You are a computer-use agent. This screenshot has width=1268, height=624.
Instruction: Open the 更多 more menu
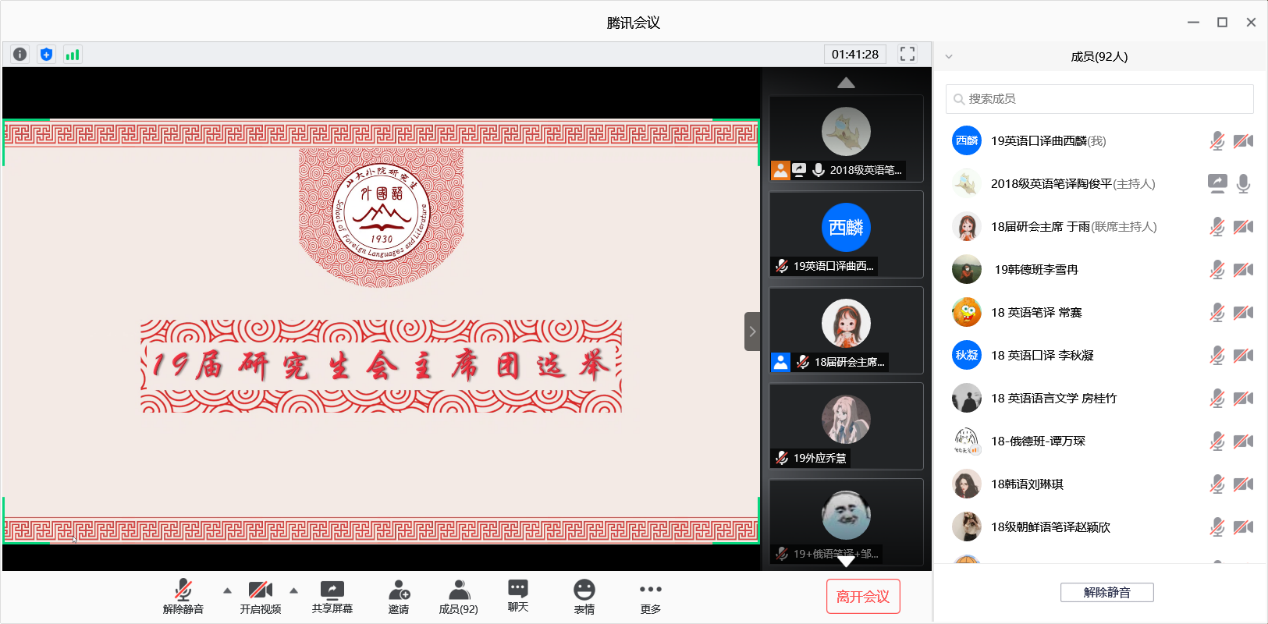point(651,597)
